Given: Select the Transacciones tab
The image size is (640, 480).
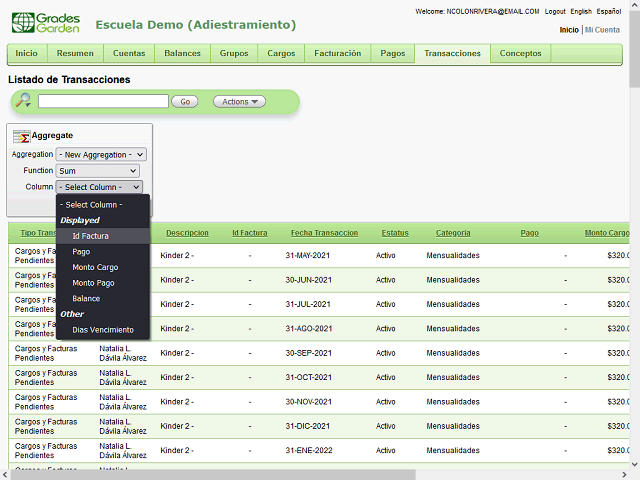Looking at the screenshot, I should tap(453, 53).
